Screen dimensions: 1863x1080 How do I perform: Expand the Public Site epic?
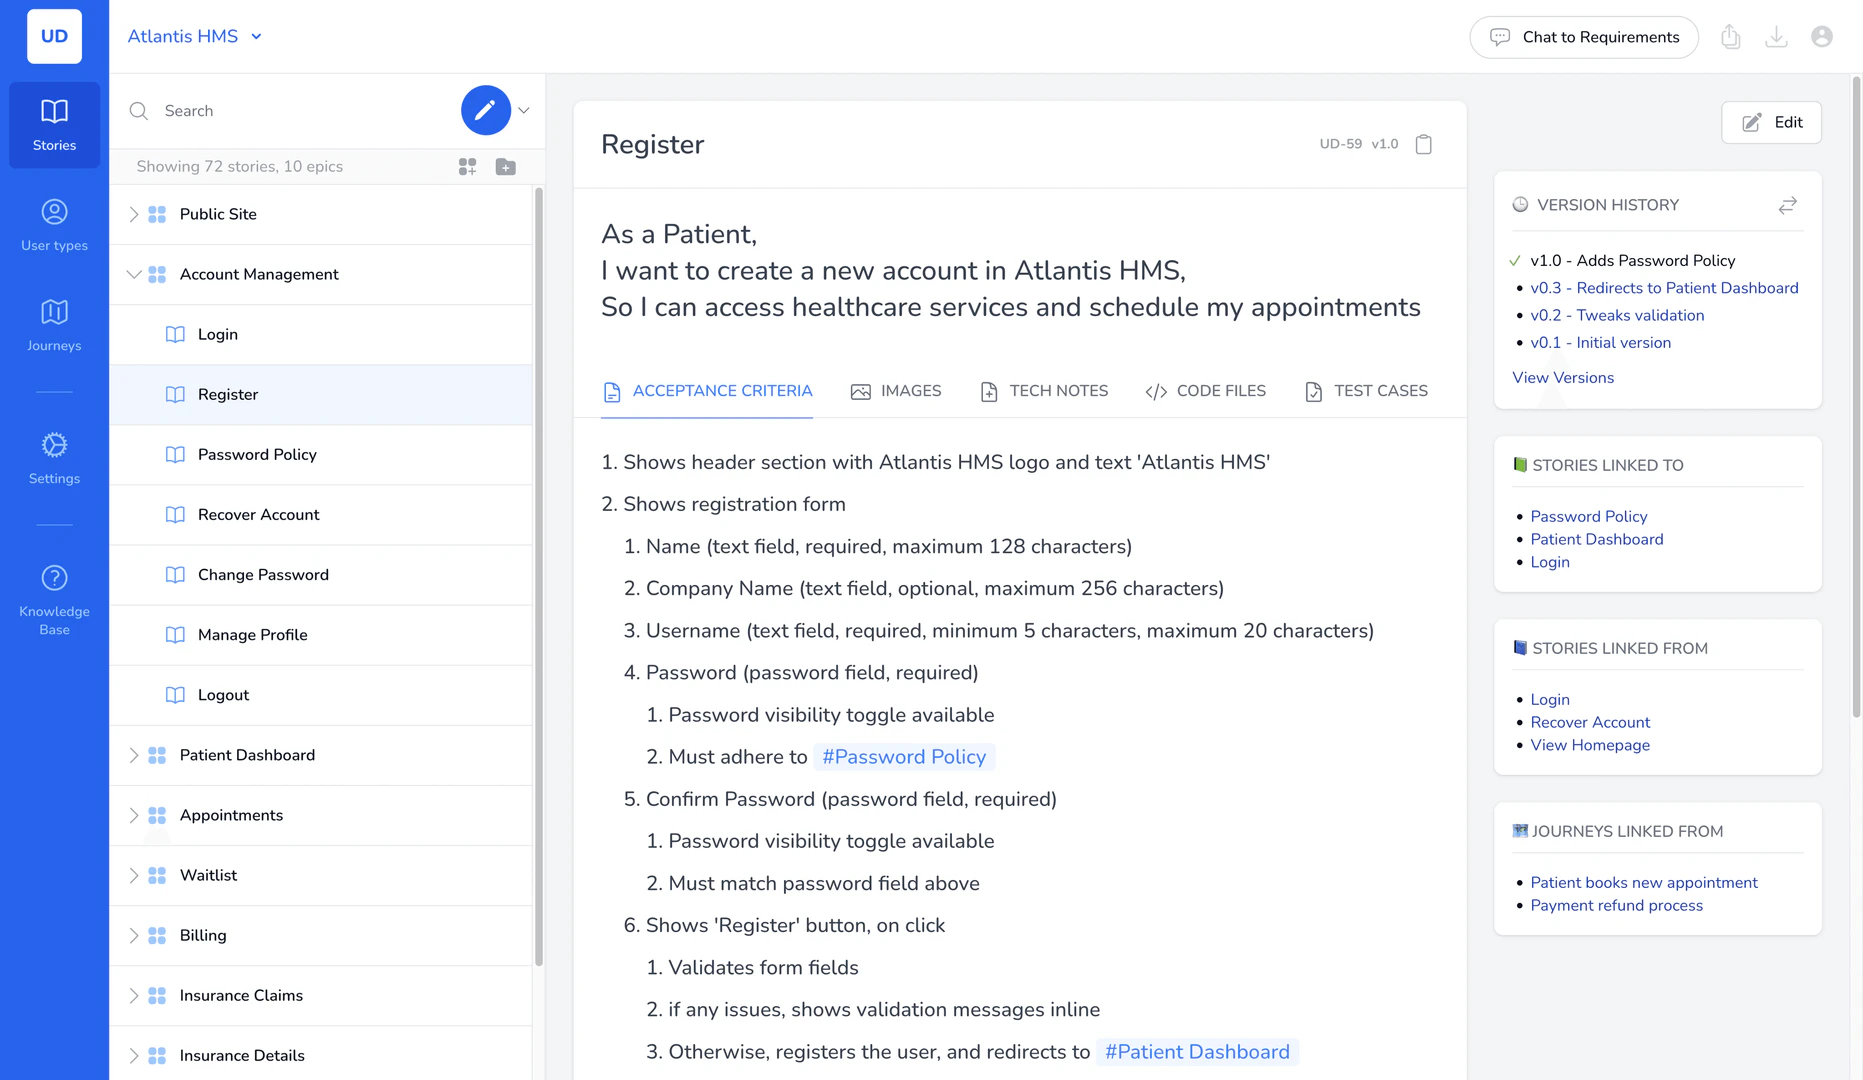(x=133, y=214)
